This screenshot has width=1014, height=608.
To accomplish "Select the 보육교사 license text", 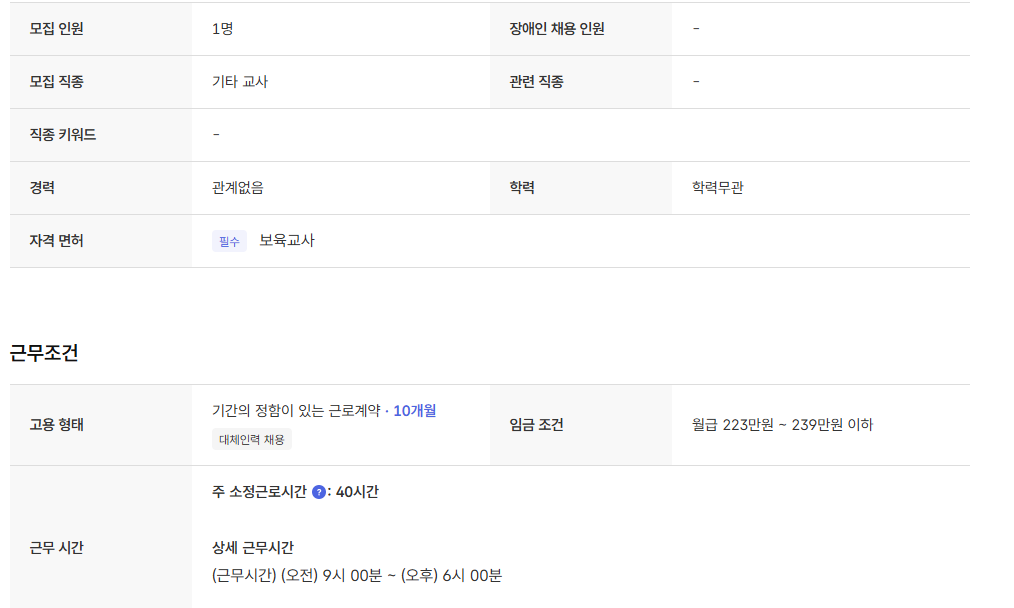I will (287, 240).
